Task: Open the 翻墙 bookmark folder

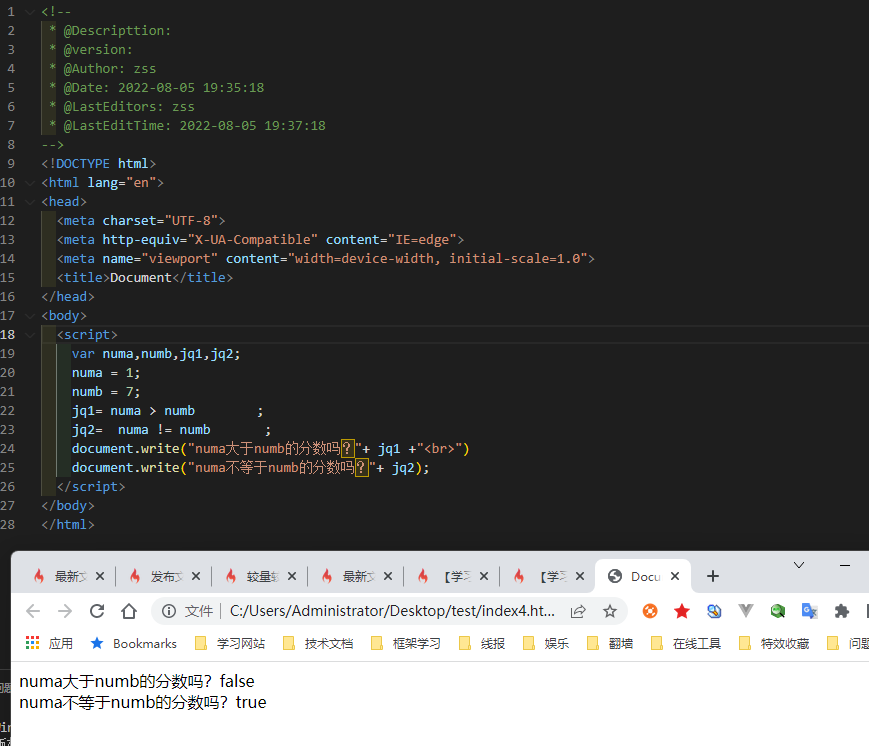Action: coord(610,643)
